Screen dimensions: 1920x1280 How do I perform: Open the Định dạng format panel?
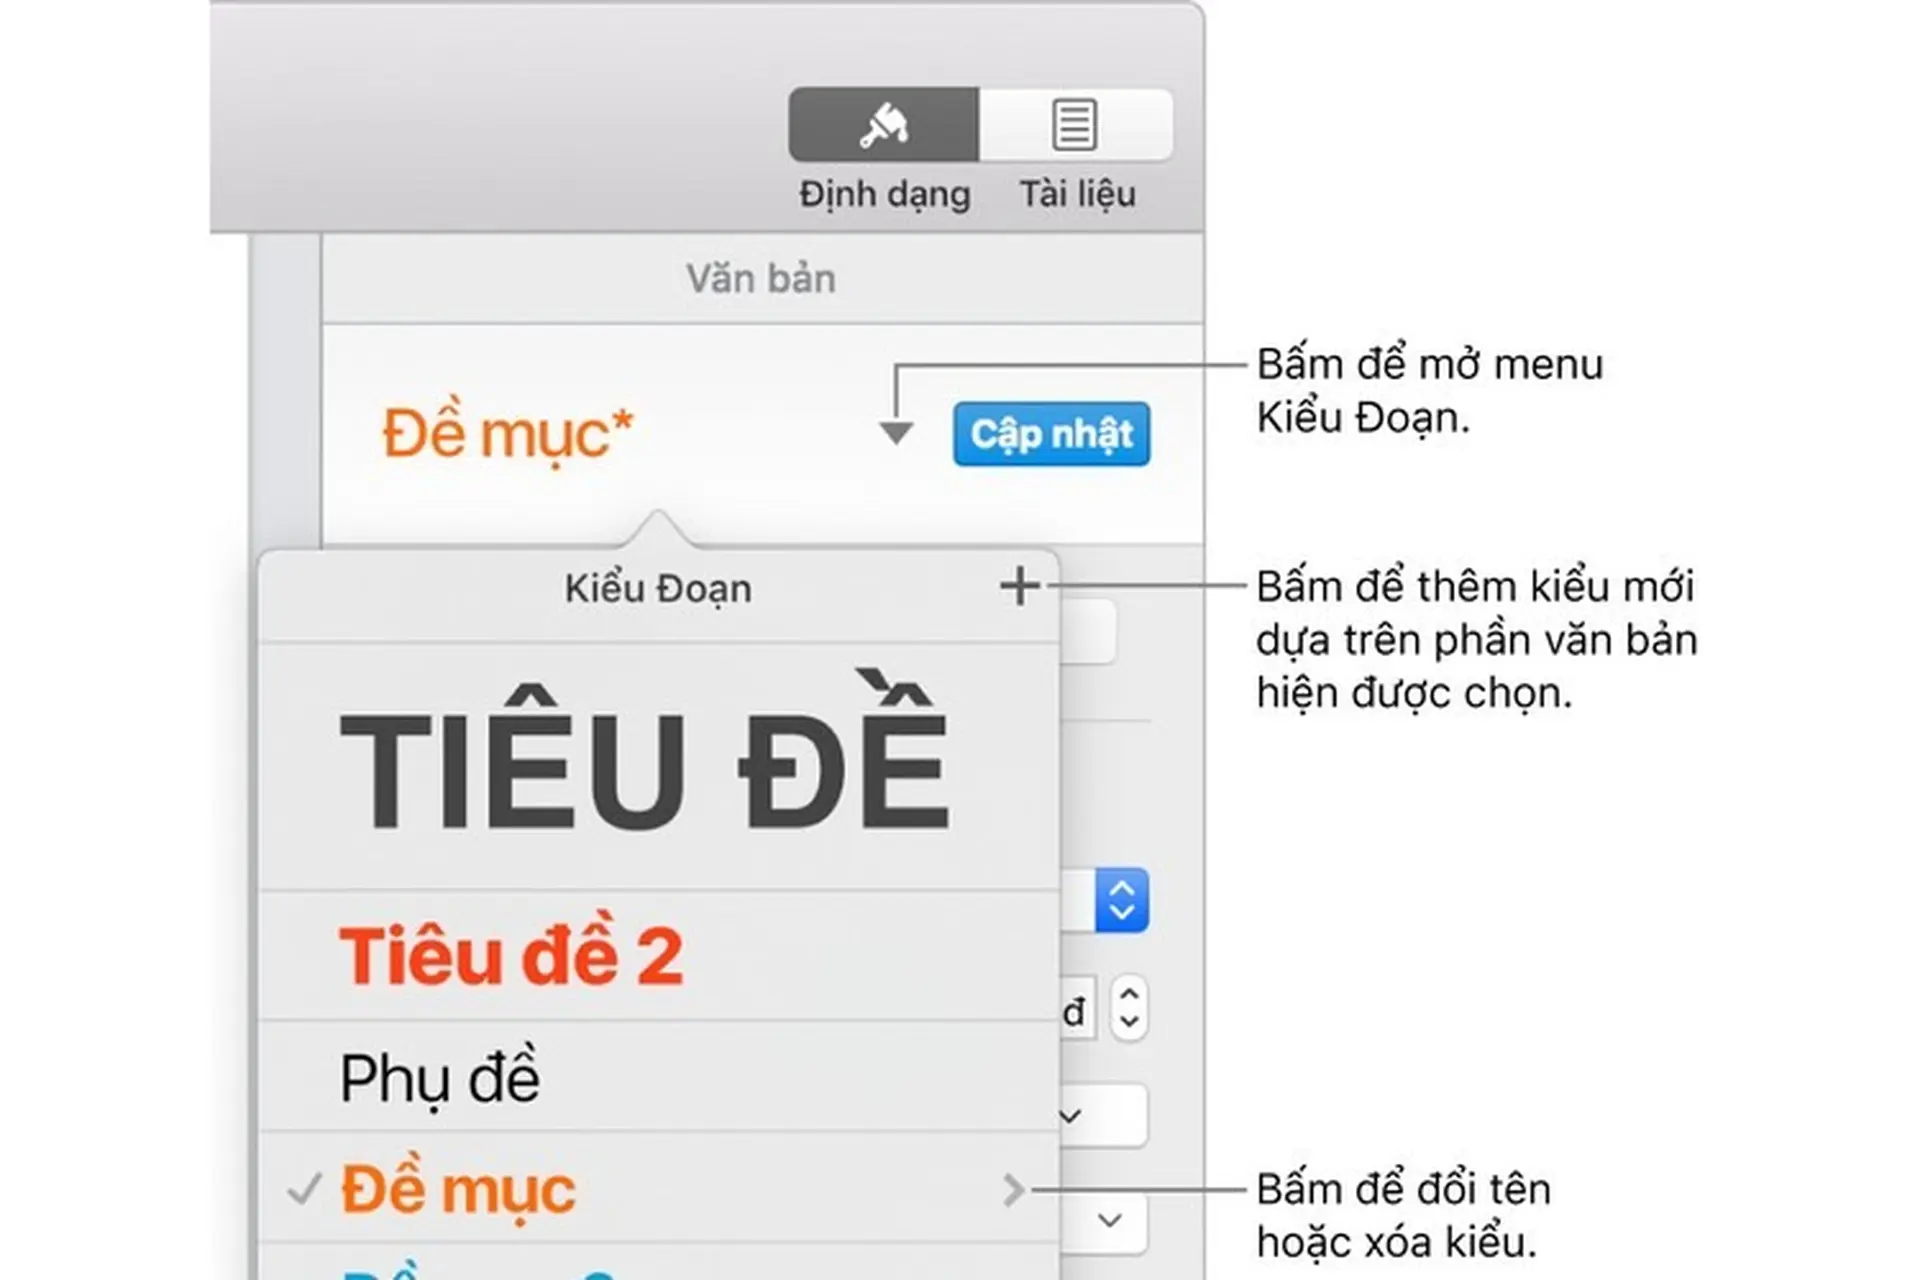point(883,124)
